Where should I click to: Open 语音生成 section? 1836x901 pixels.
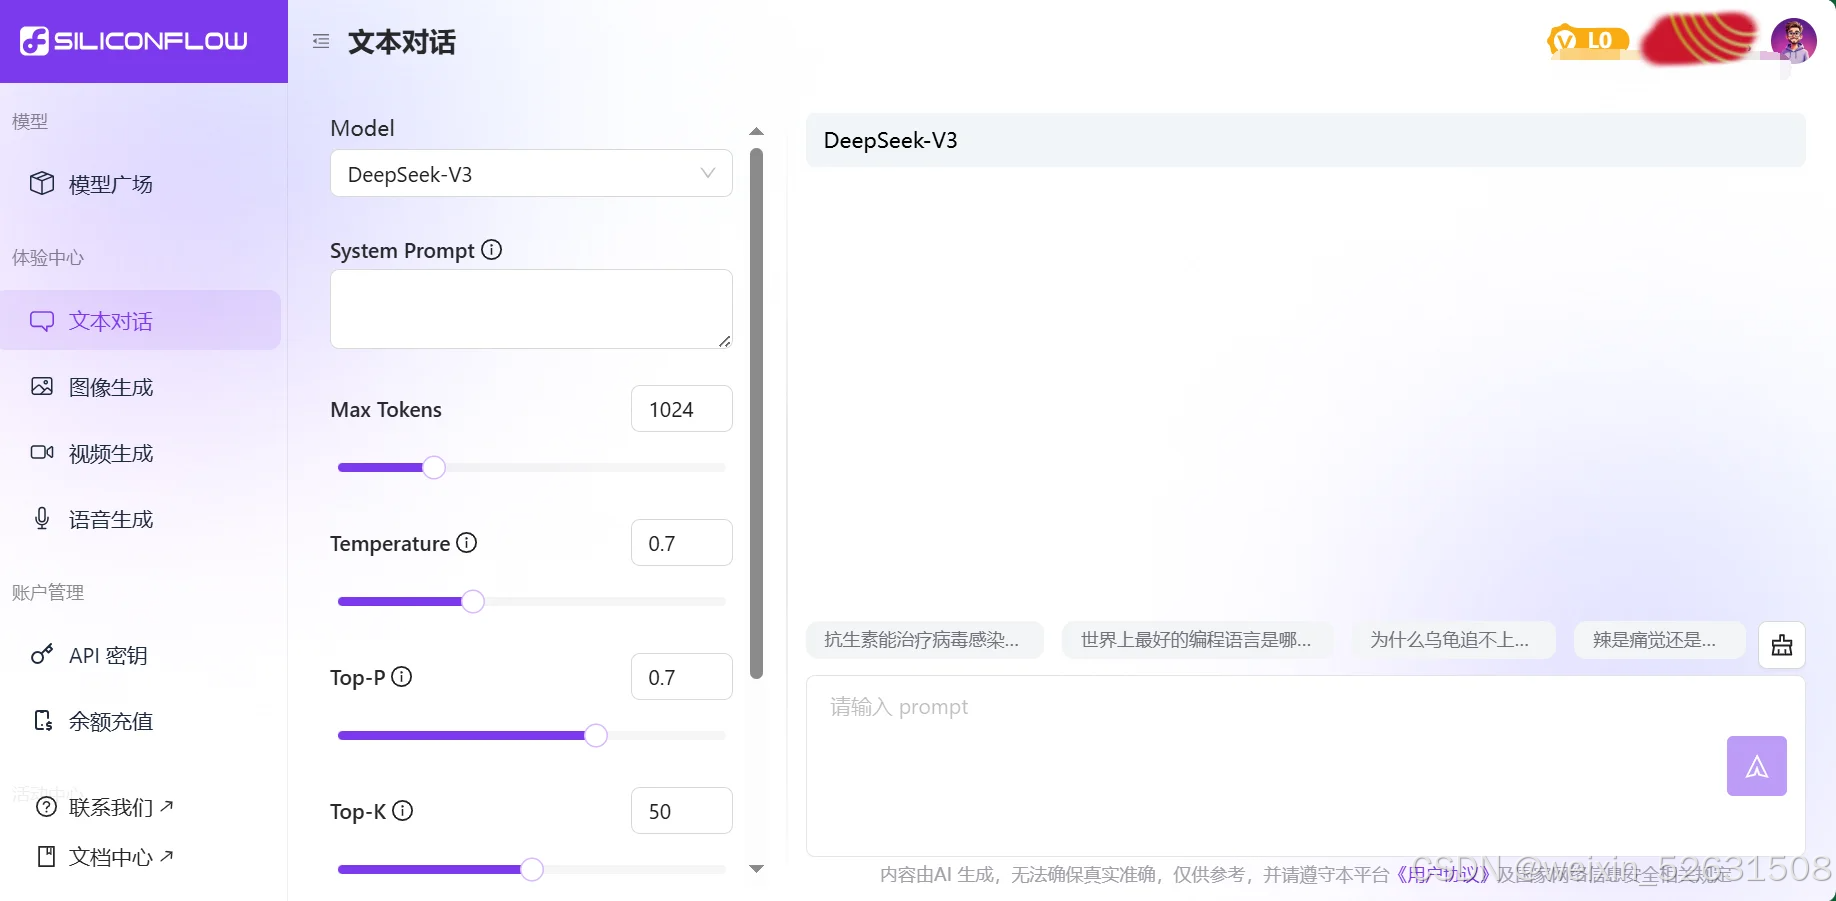(x=140, y=519)
